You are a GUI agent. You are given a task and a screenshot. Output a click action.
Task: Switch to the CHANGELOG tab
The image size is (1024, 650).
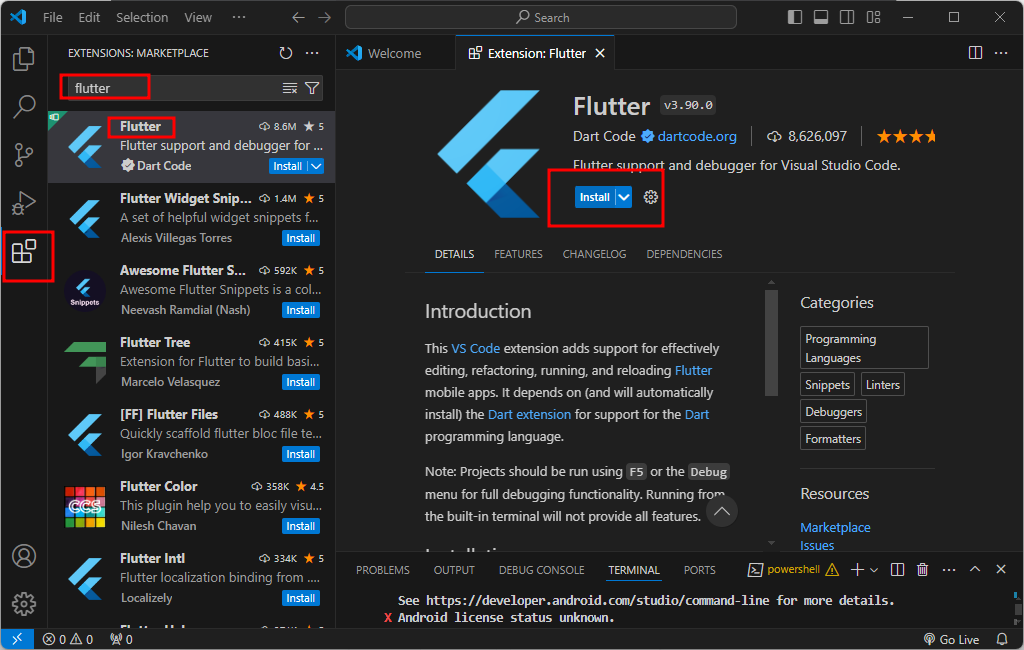pos(594,254)
